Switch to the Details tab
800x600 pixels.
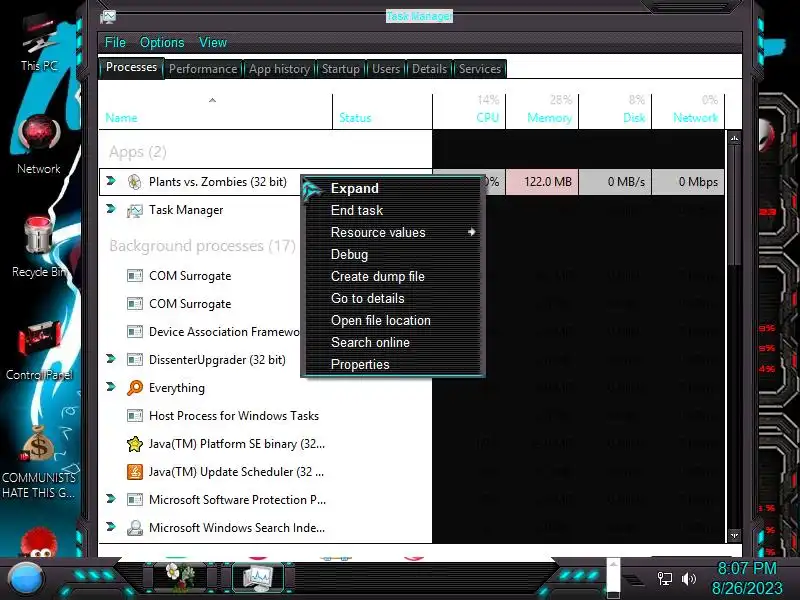pos(429,69)
